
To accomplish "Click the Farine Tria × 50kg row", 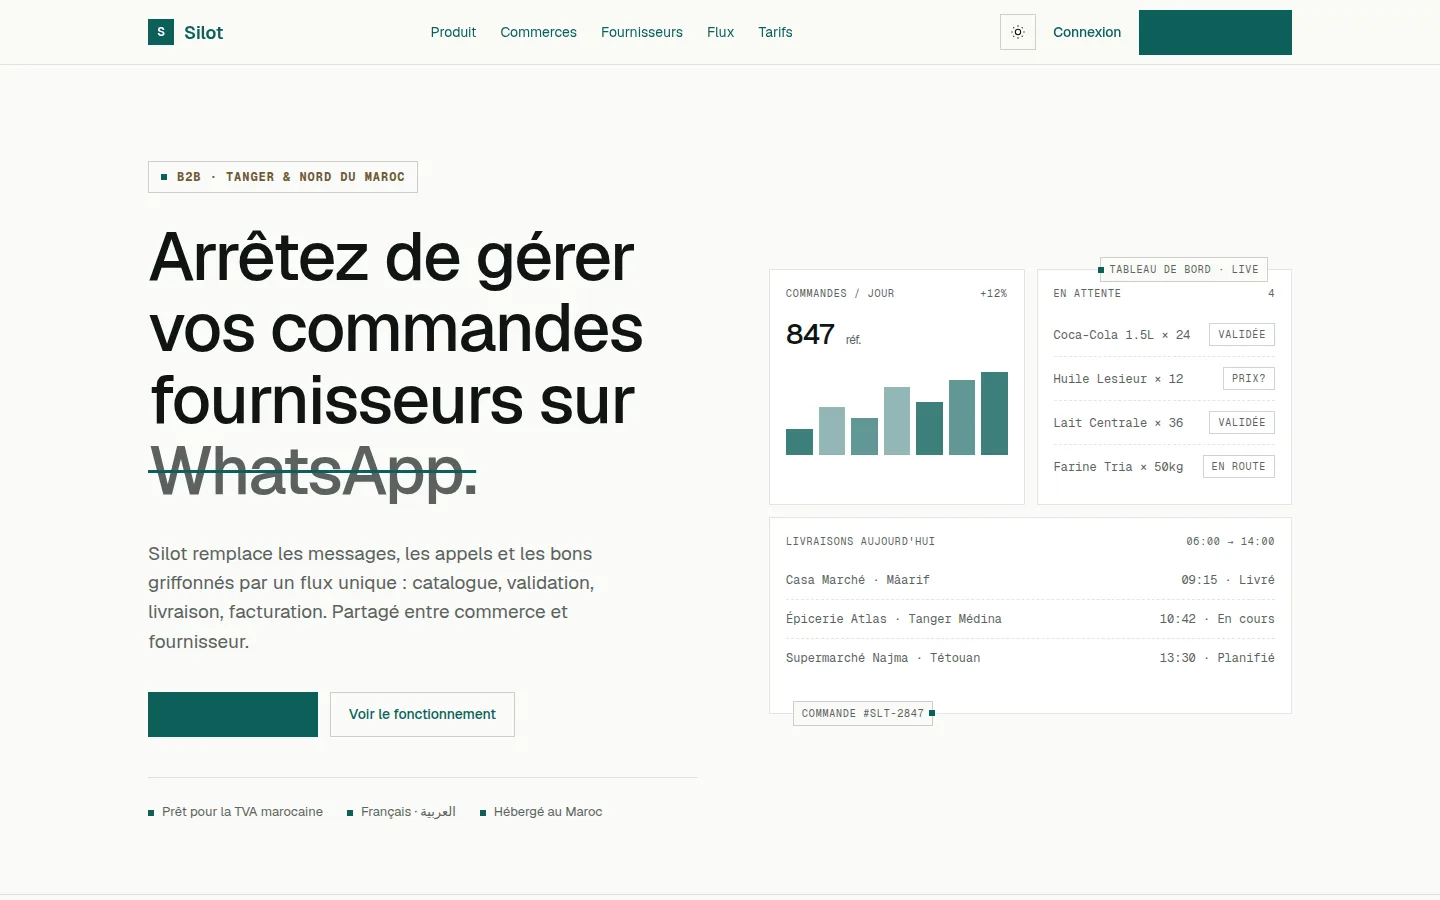I will pyautogui.click(x=1164, y=467).
